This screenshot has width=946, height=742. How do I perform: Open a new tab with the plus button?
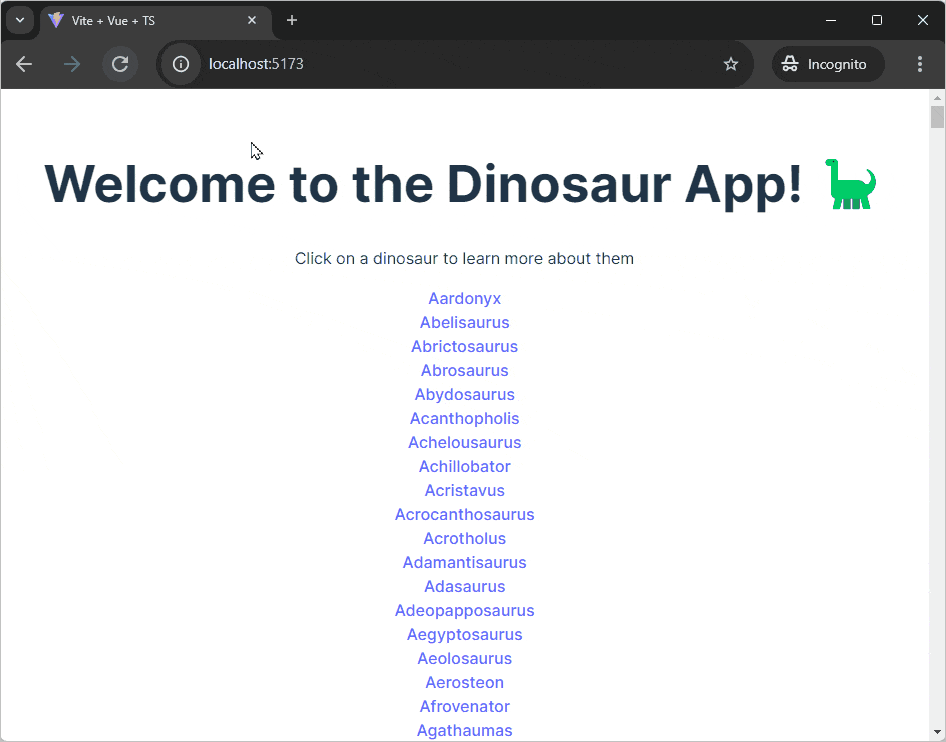[291, 20]
